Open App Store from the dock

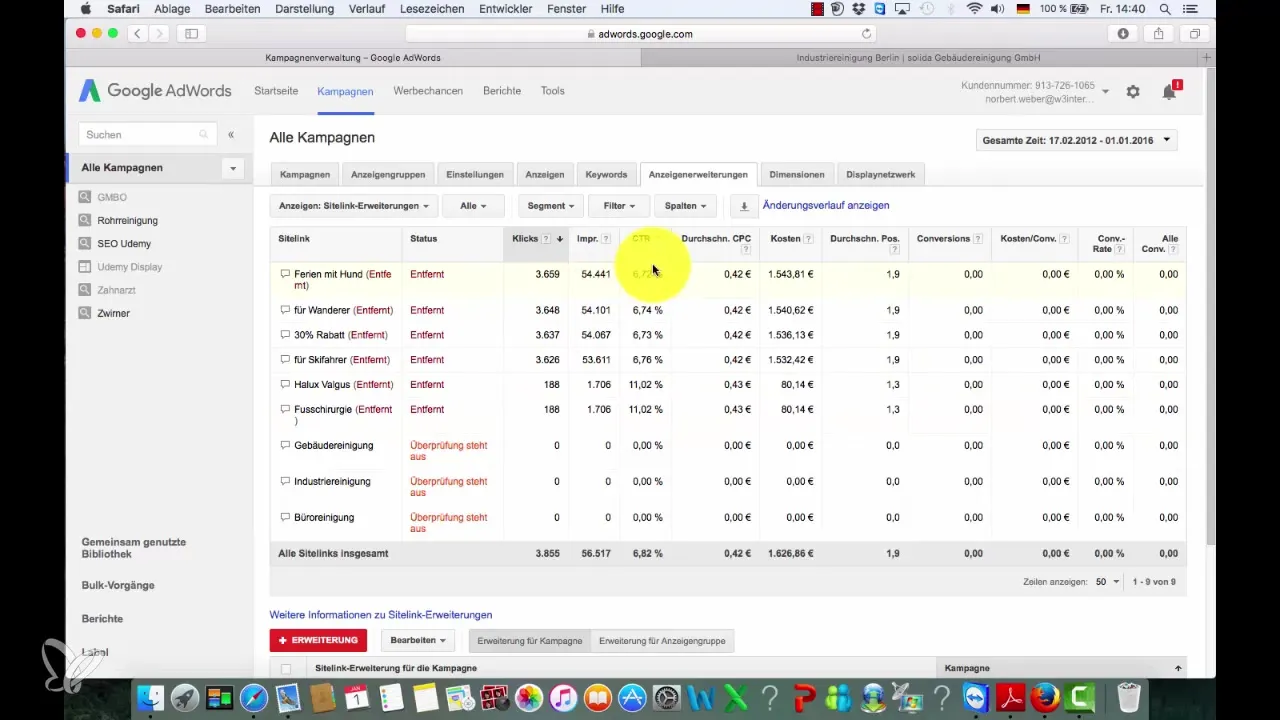632,697
